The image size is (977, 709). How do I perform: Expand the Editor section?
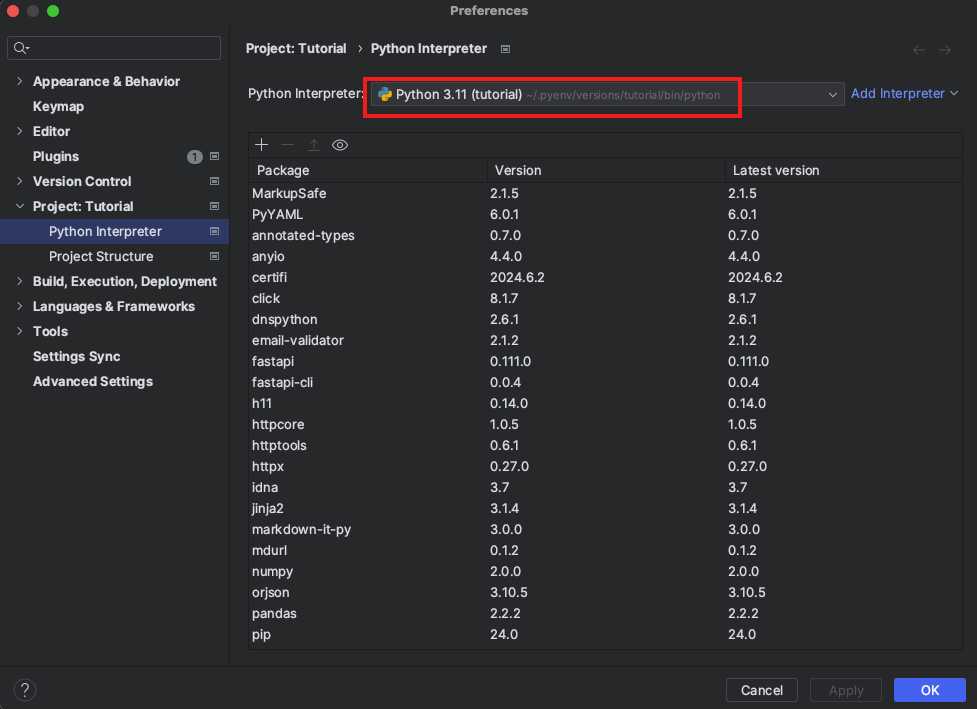click(x=19, y=131)
